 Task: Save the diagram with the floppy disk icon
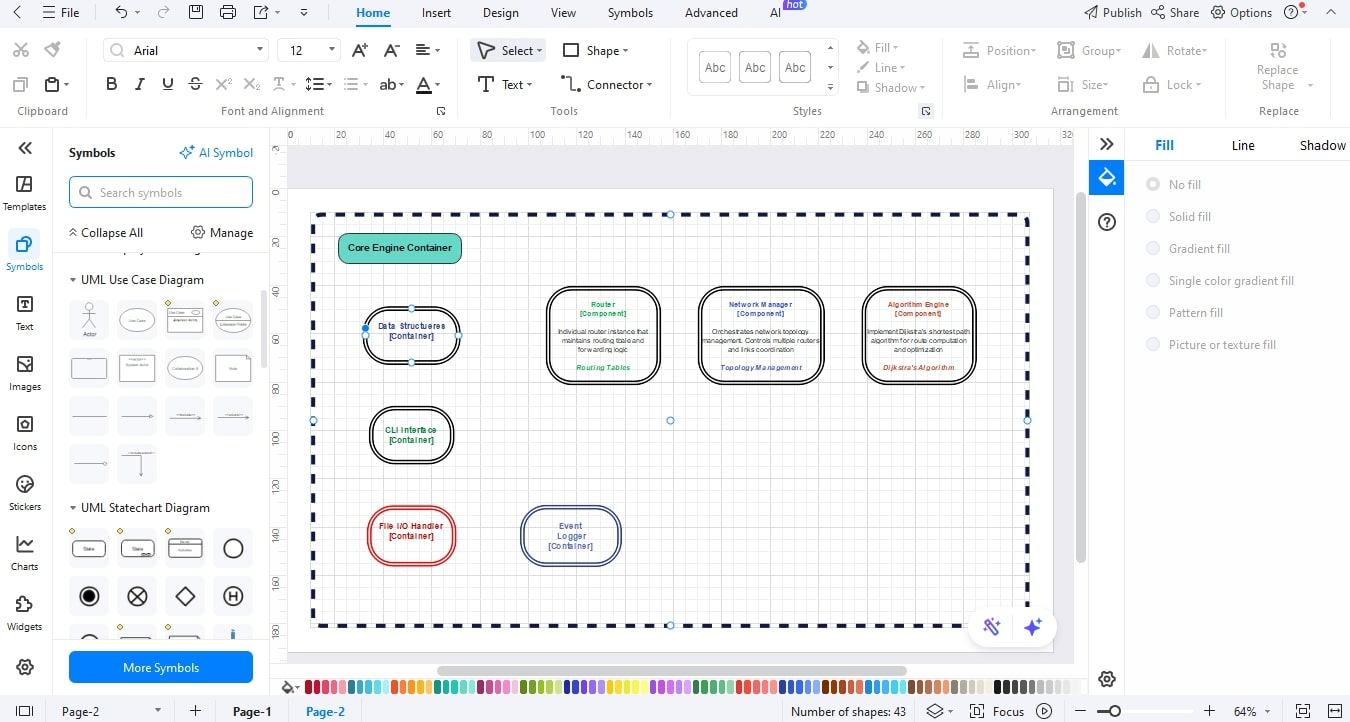[x=196, y=12]
